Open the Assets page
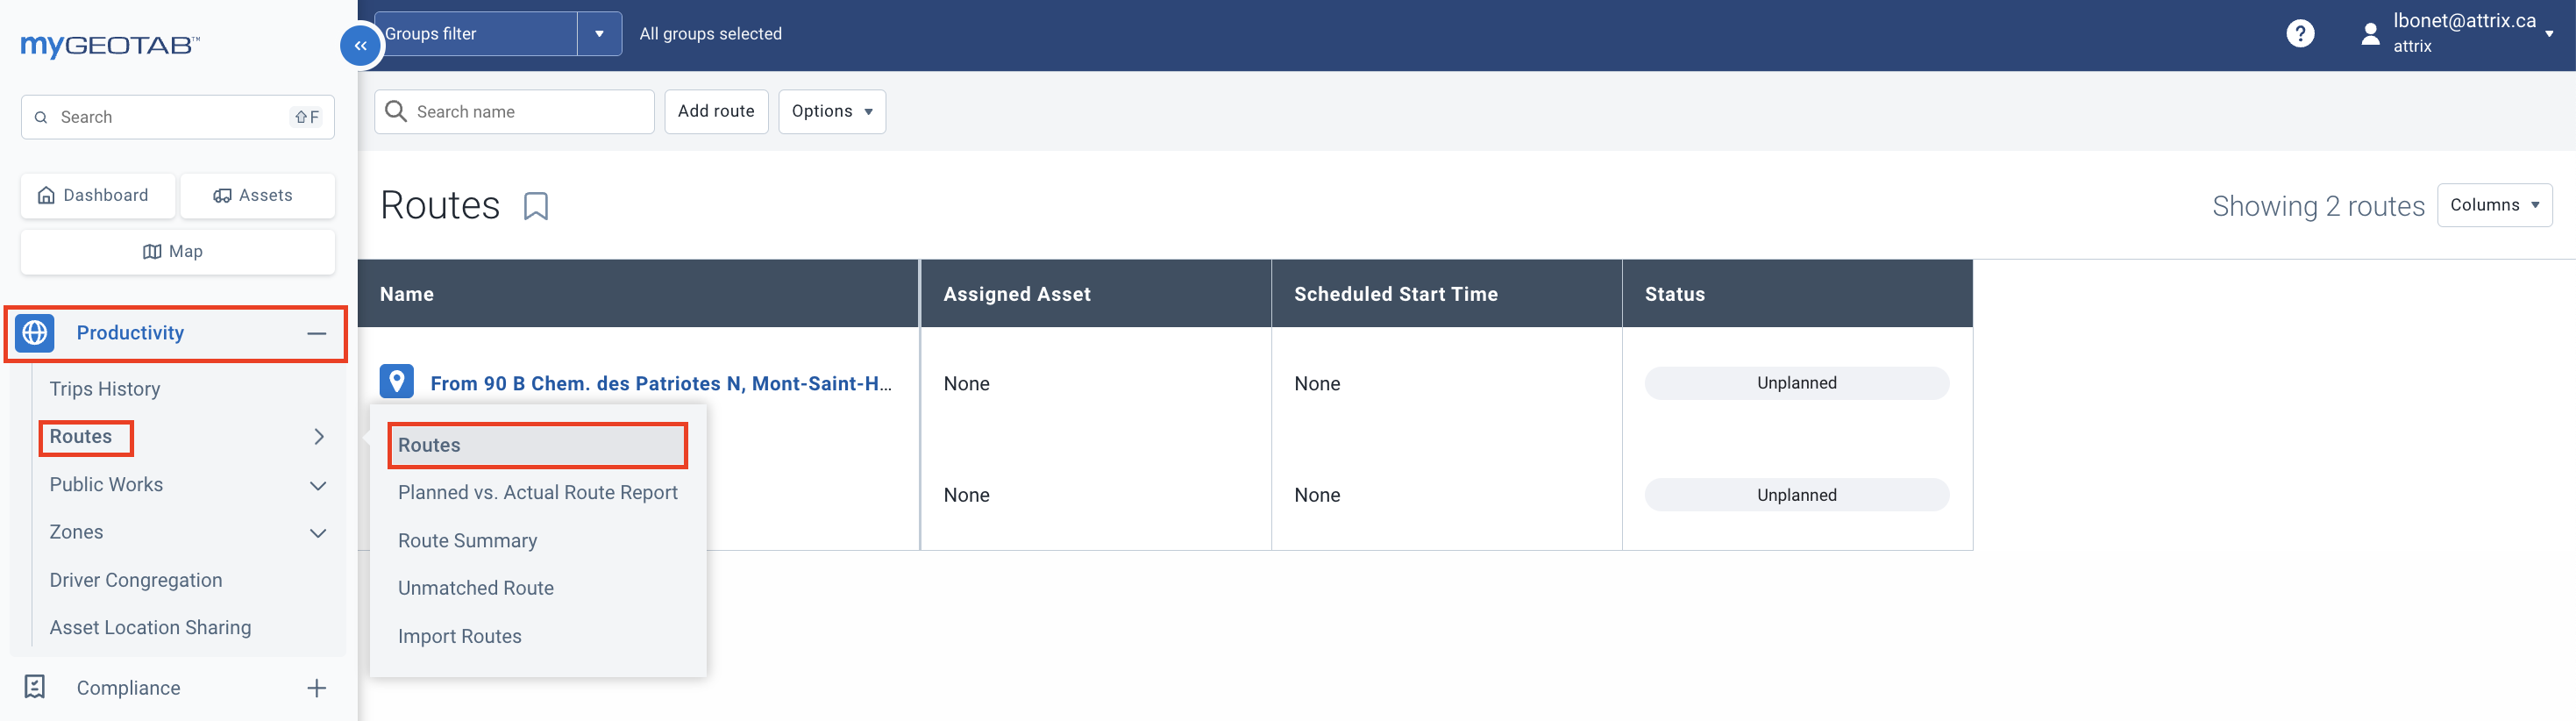The height and width of the screenshot is (721, 2576). pyautogui.click(x=258, y=196)
